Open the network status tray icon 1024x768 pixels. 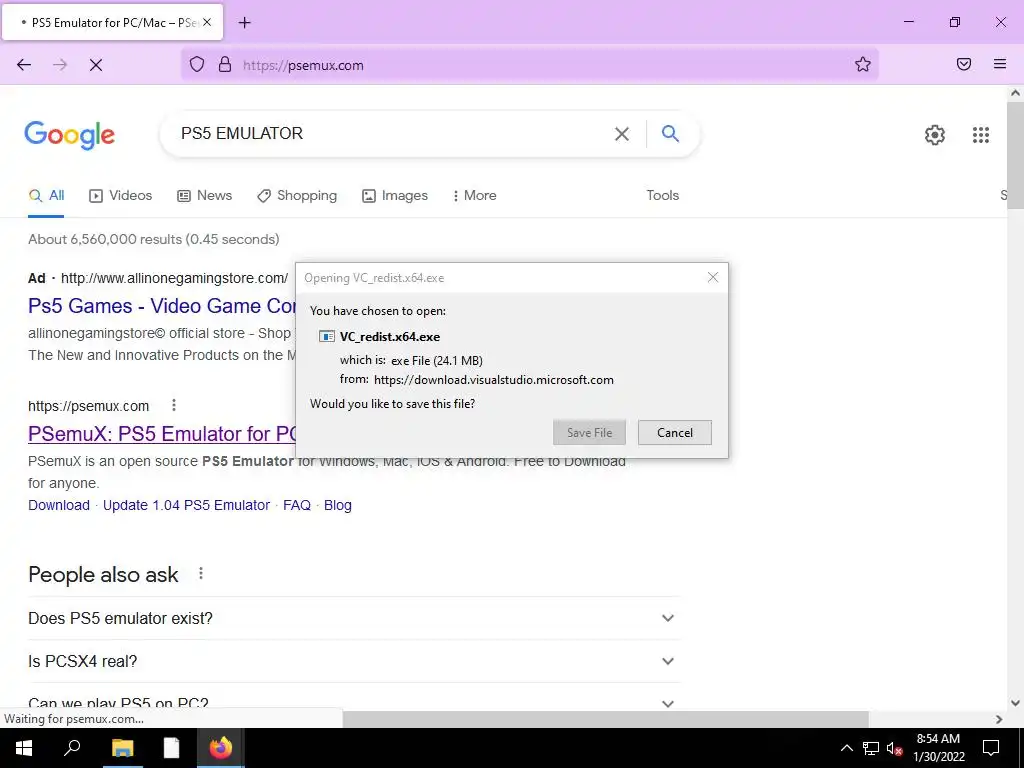(871, 748)
